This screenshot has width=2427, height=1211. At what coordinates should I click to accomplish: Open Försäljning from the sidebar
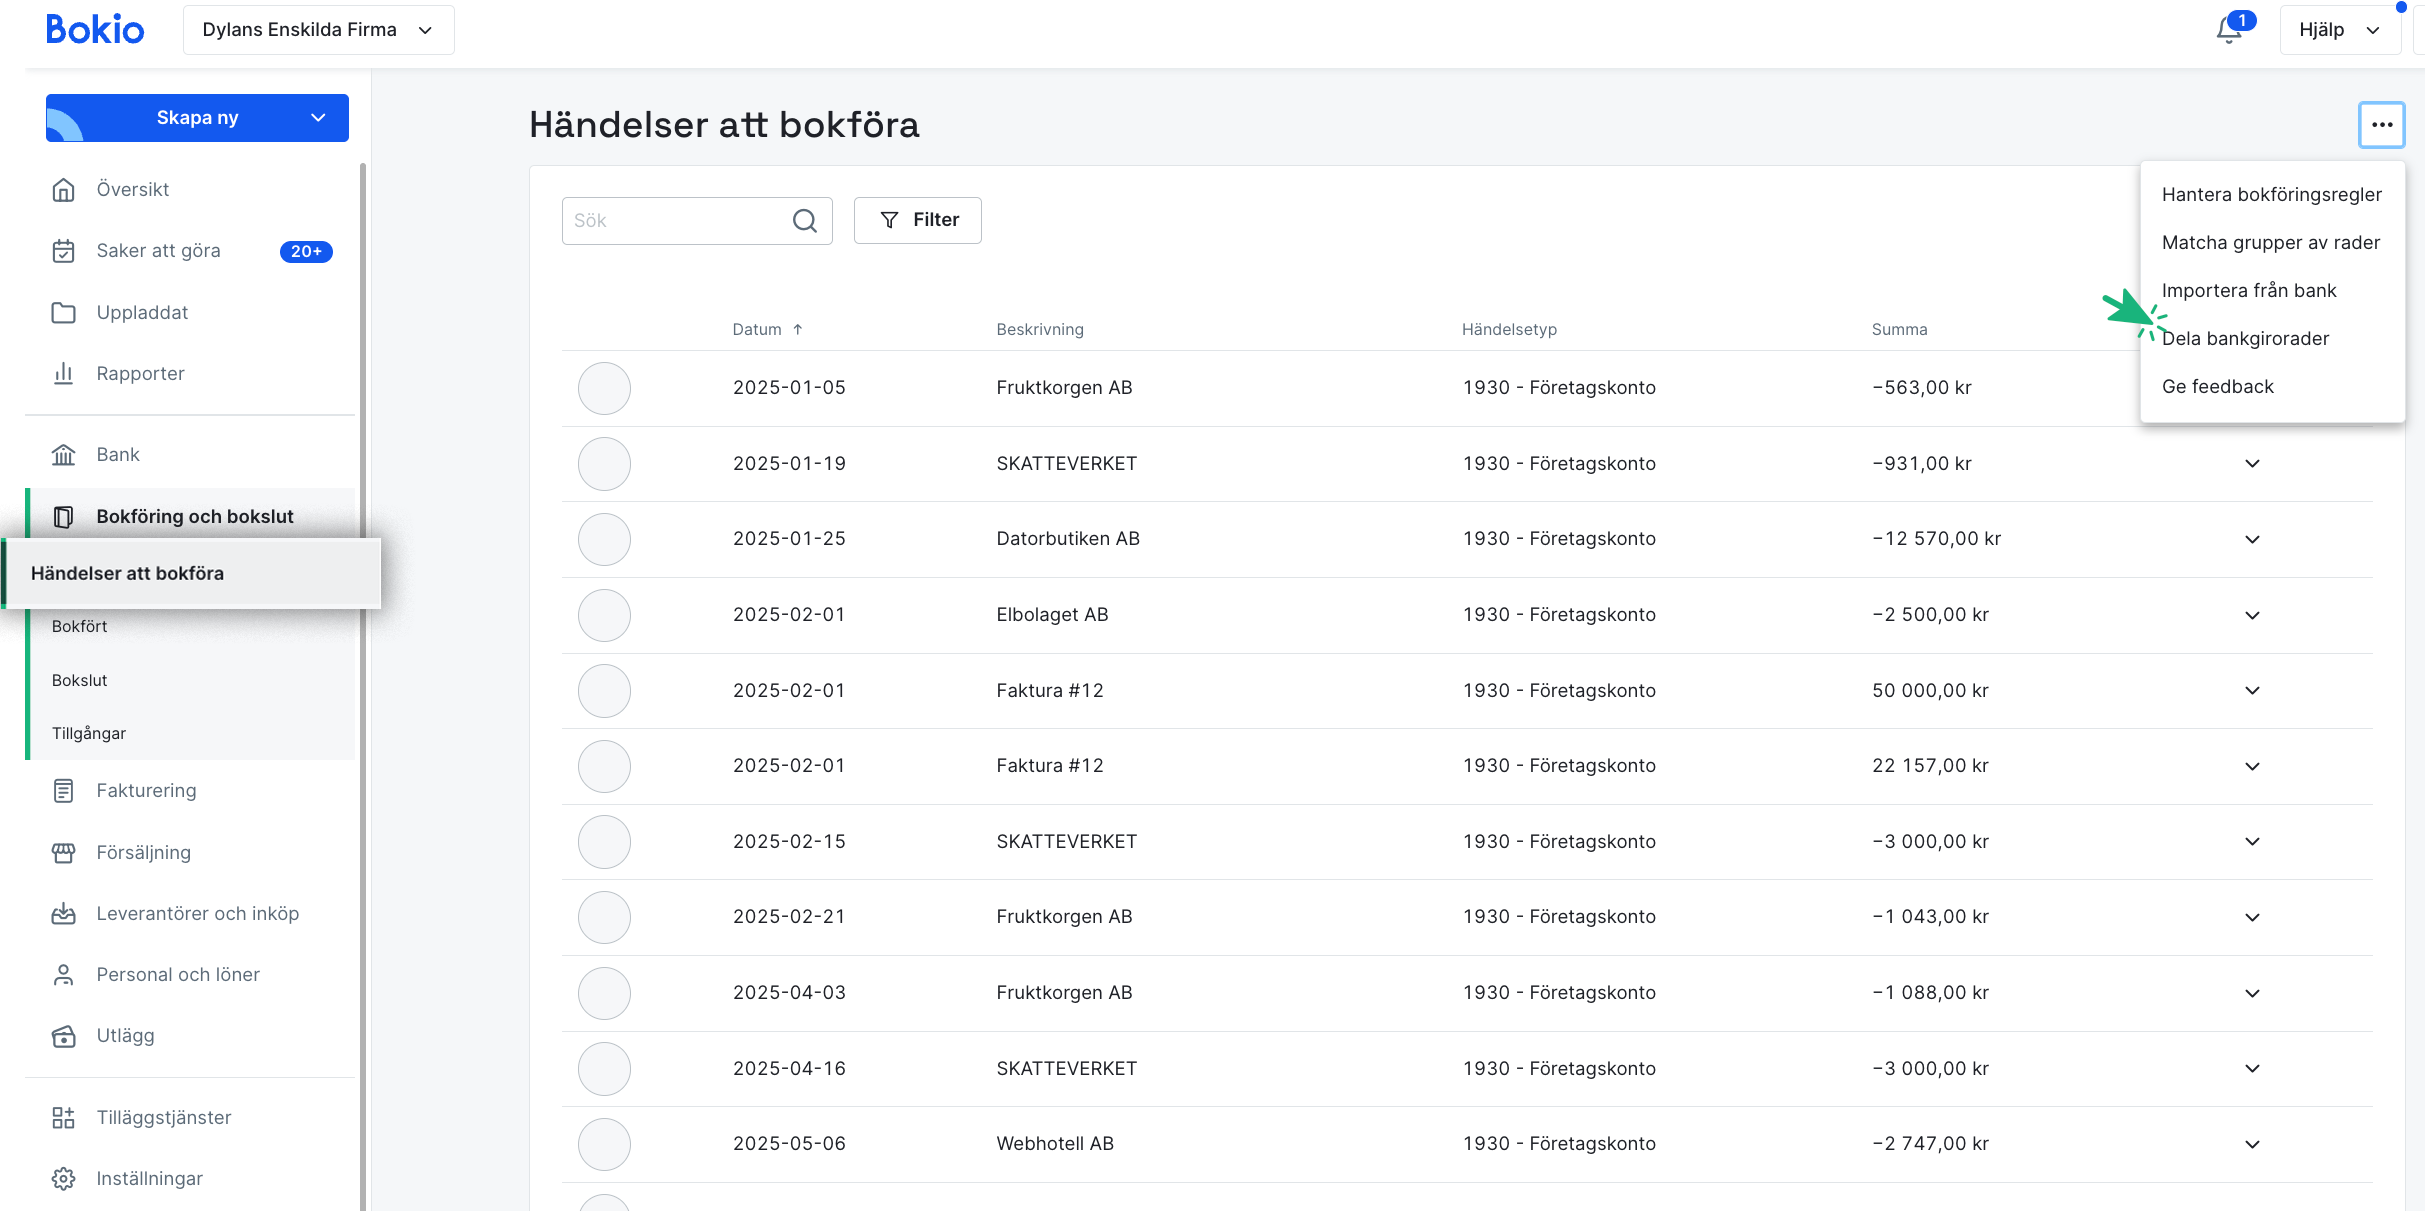(x=143, y=853)
